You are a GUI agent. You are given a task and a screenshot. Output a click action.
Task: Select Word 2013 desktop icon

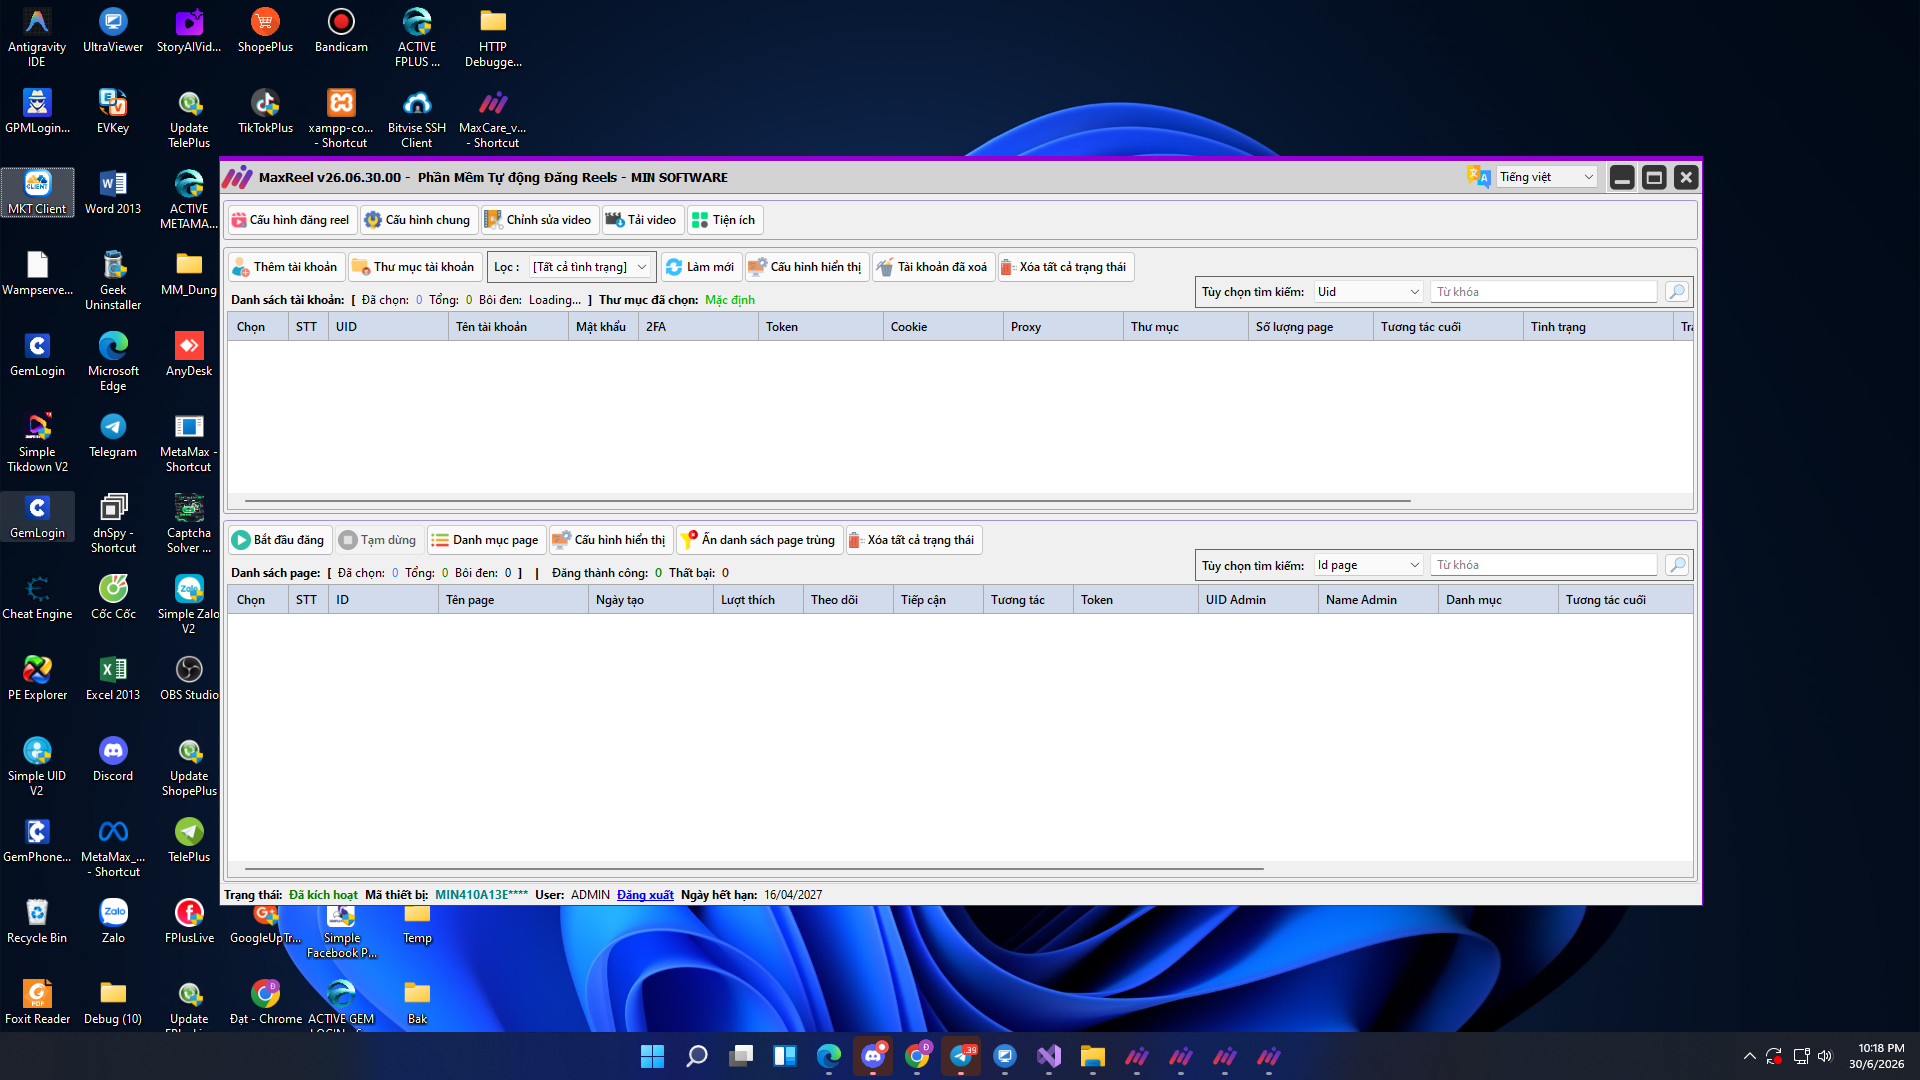(113, 192)
